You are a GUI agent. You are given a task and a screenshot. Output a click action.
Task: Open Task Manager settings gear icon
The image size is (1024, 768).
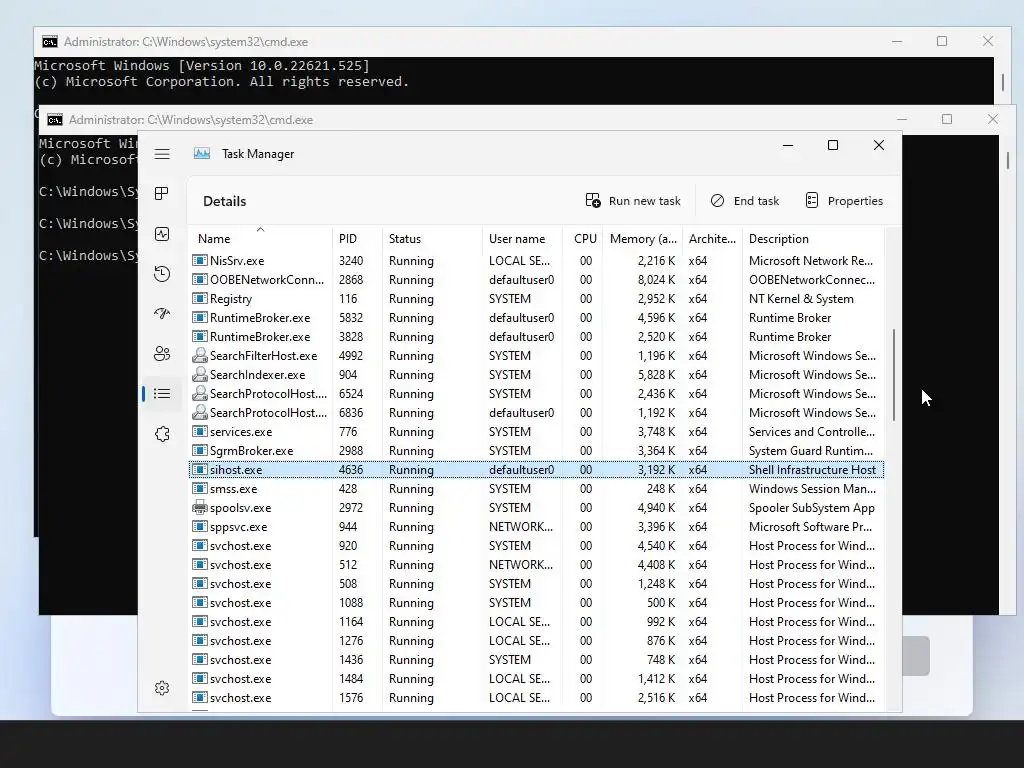(x=162, y=688)
